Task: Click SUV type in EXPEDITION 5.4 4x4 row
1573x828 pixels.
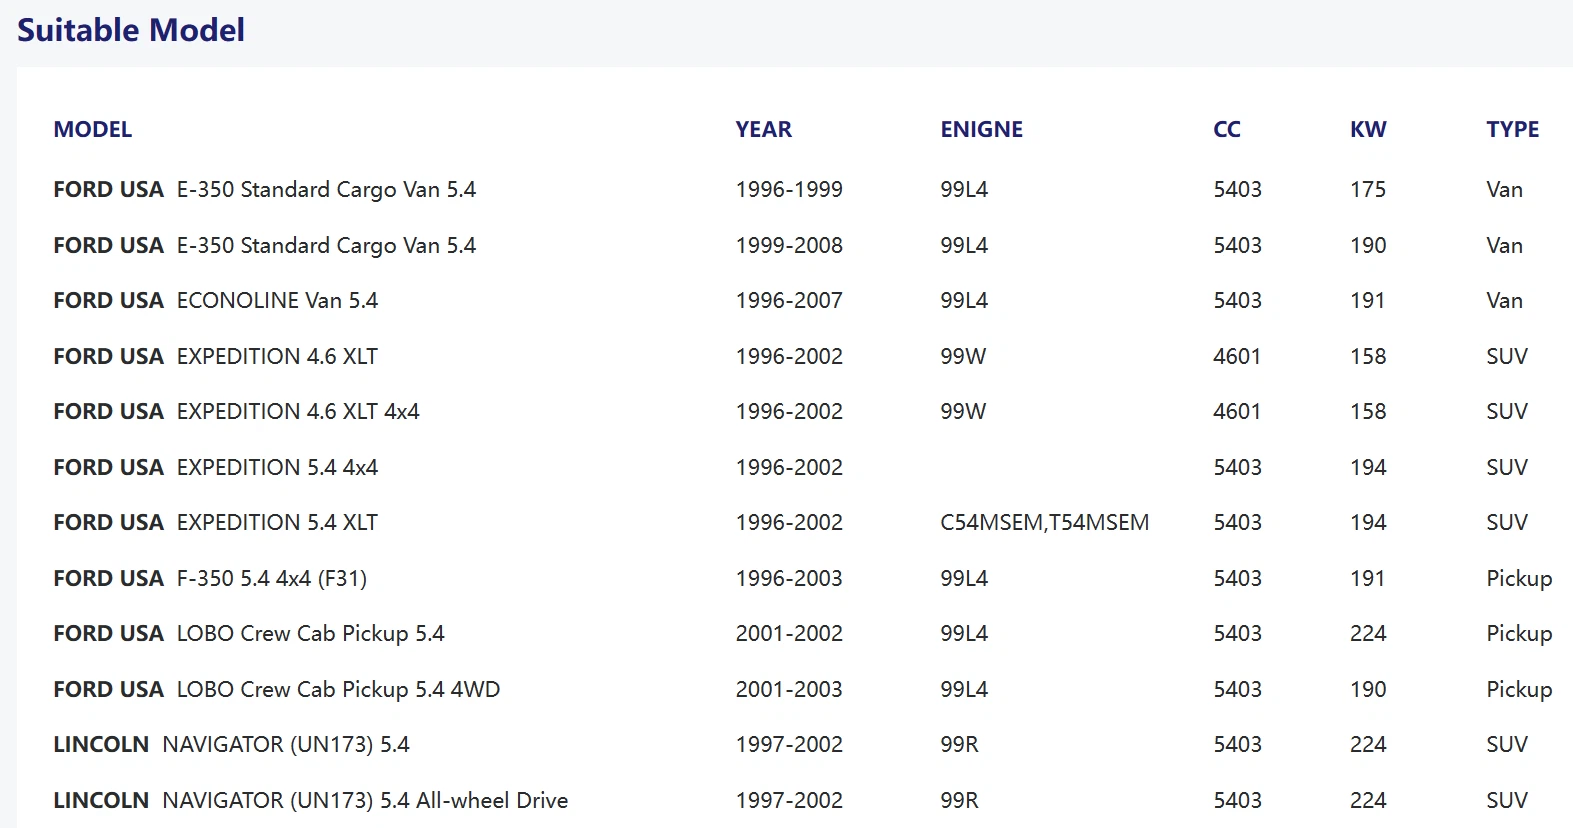Action: pos(1507,467)
